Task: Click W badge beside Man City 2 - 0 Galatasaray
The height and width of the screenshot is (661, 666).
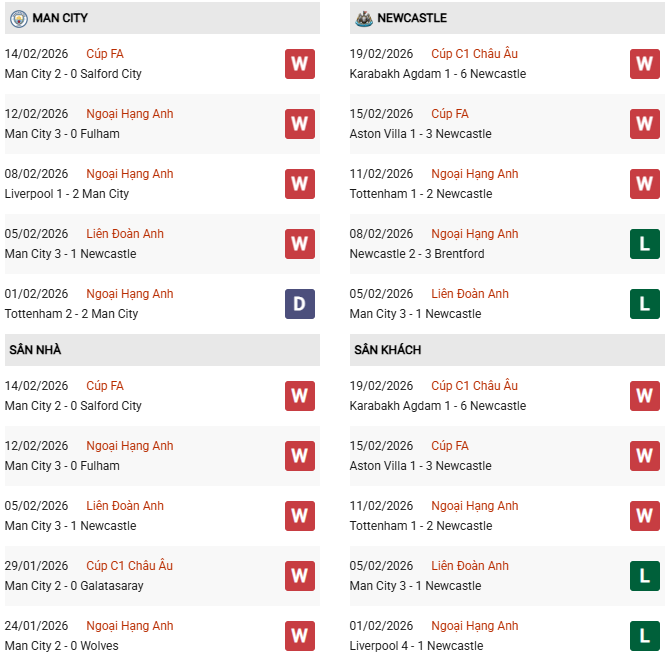Action: click(x=300, y=576)
